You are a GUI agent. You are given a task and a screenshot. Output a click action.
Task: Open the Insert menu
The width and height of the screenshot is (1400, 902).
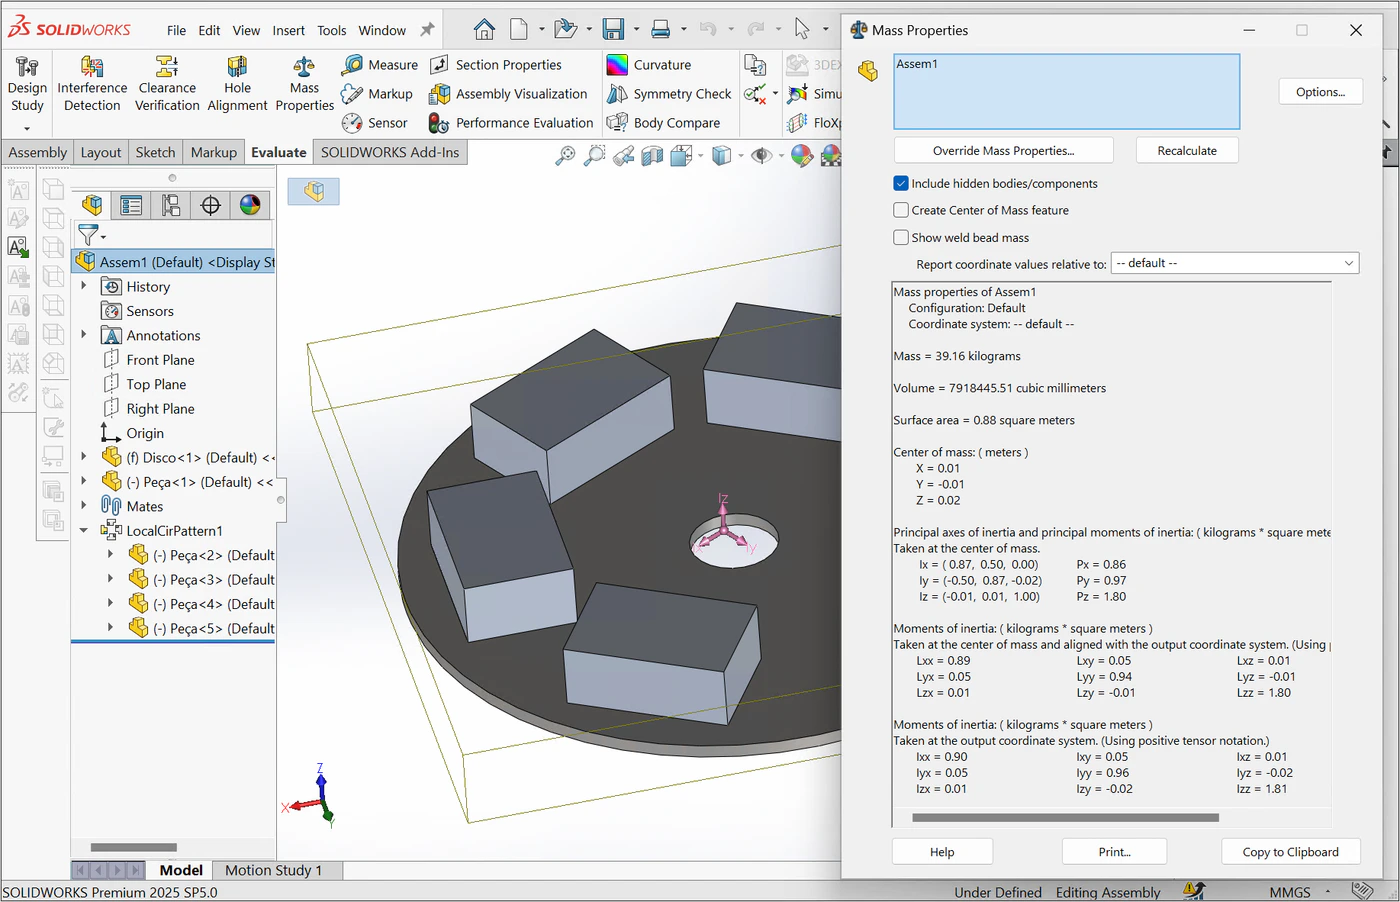(289, 30)
